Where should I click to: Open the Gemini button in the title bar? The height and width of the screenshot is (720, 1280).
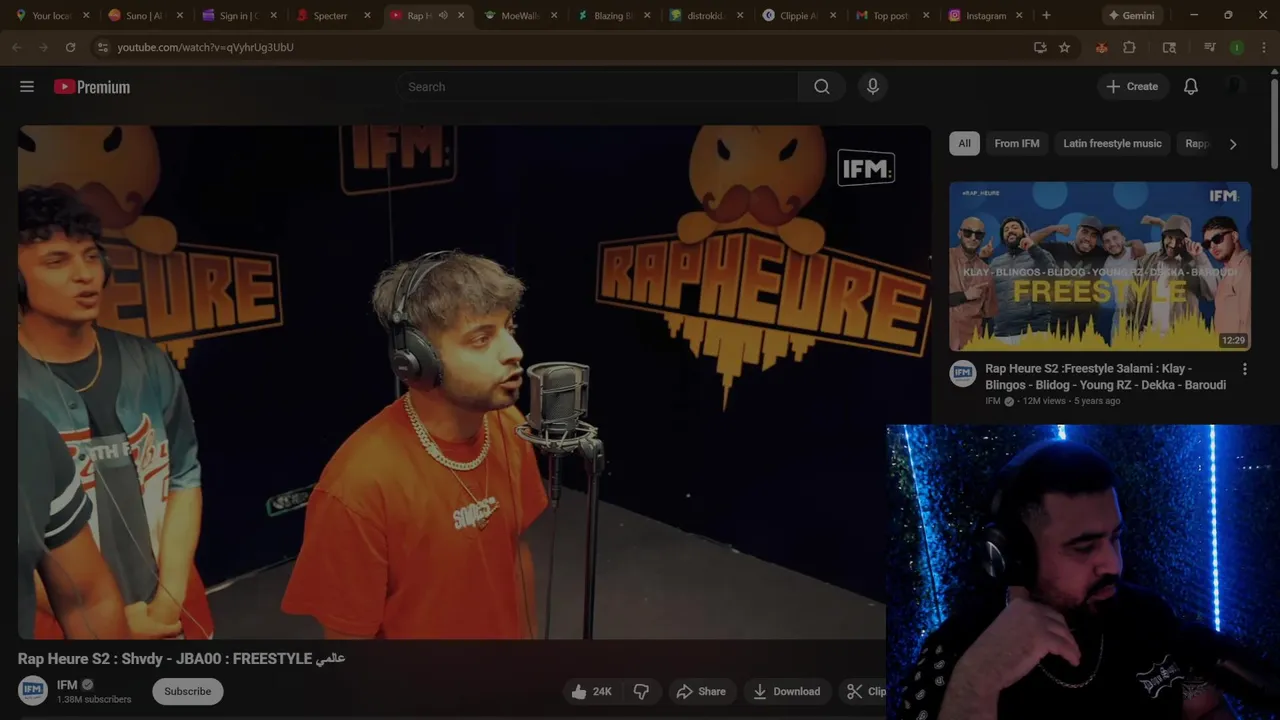(x=1130, y=15)
